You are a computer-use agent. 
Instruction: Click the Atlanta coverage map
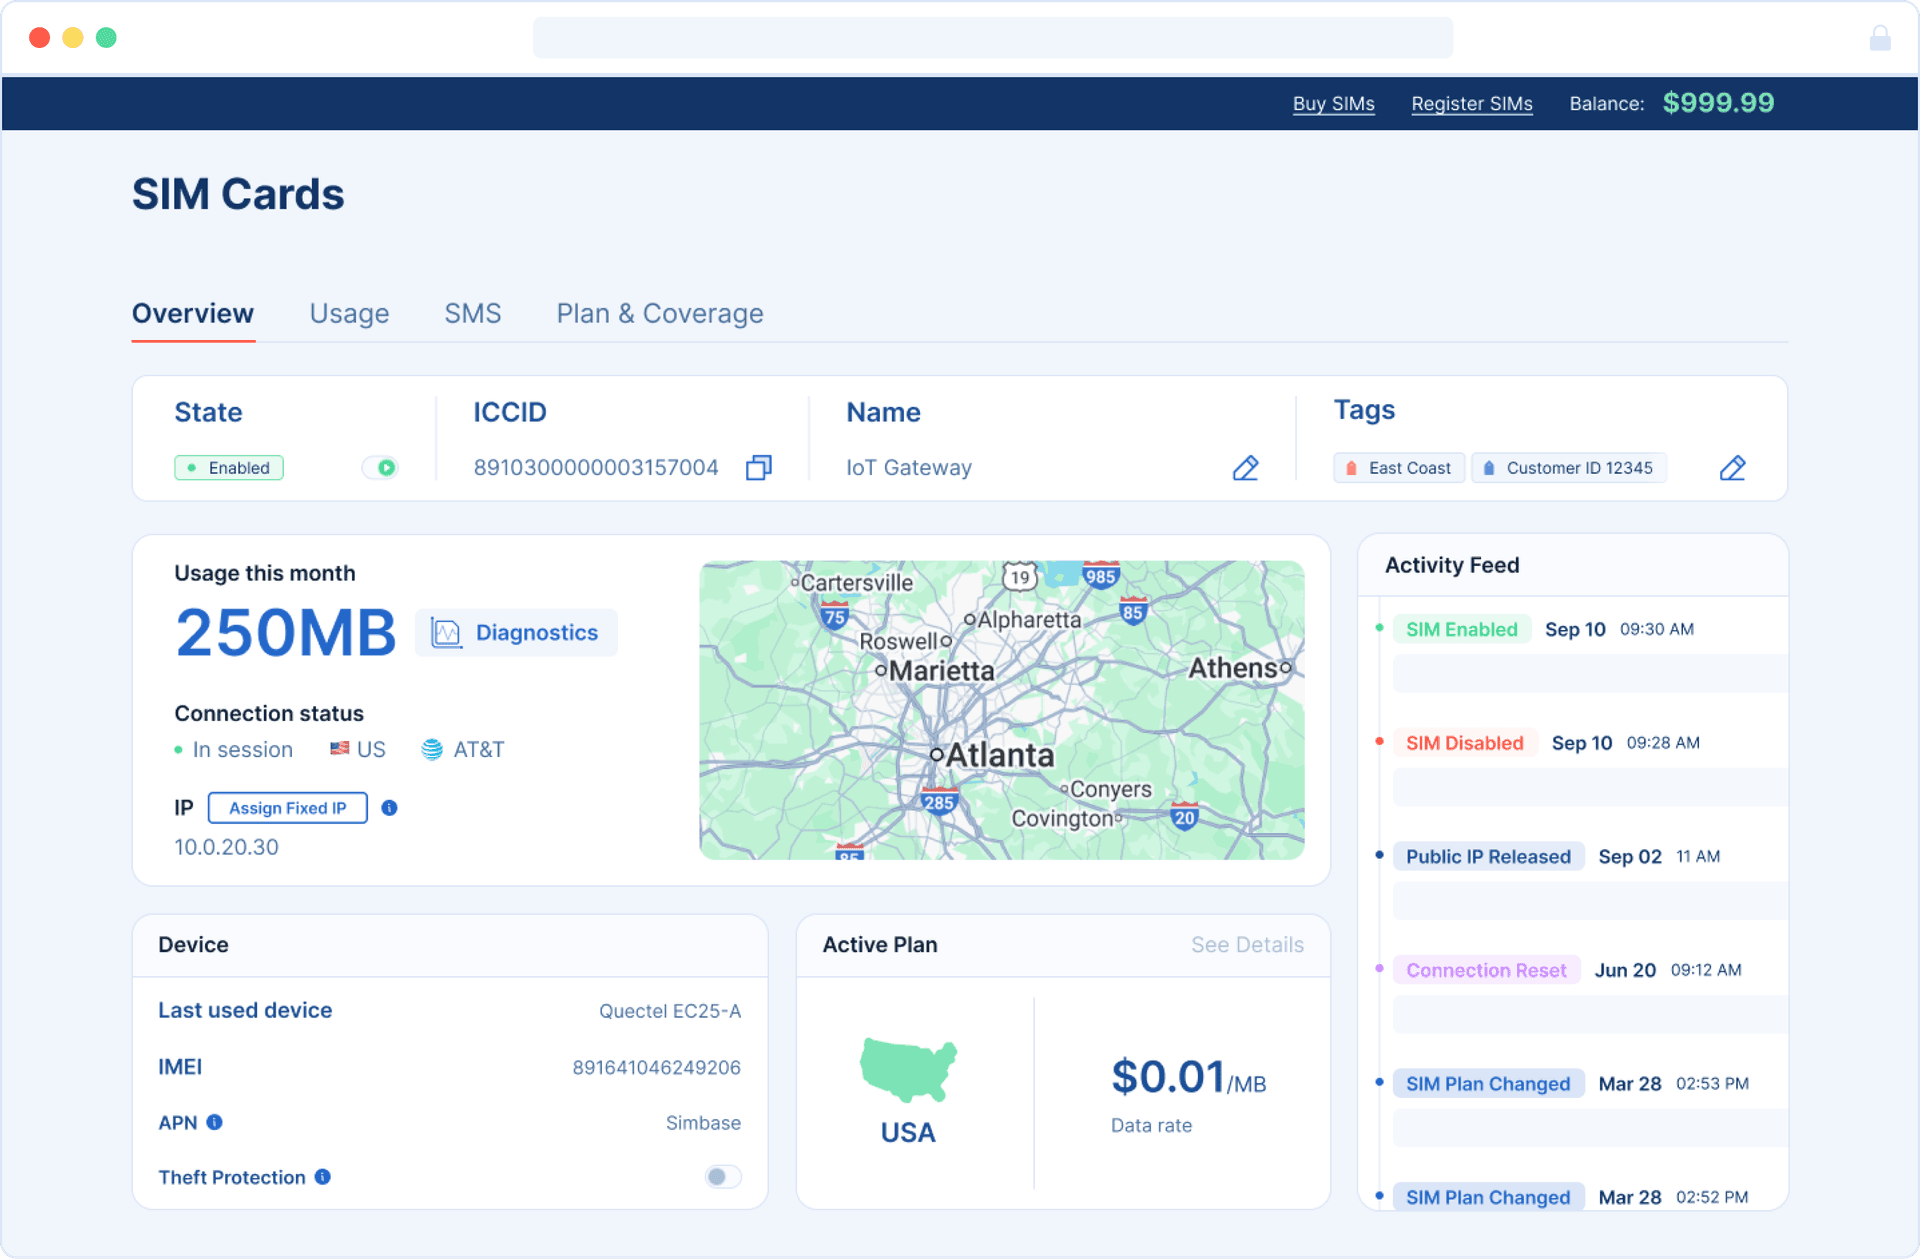click(x=1001, y=710)
